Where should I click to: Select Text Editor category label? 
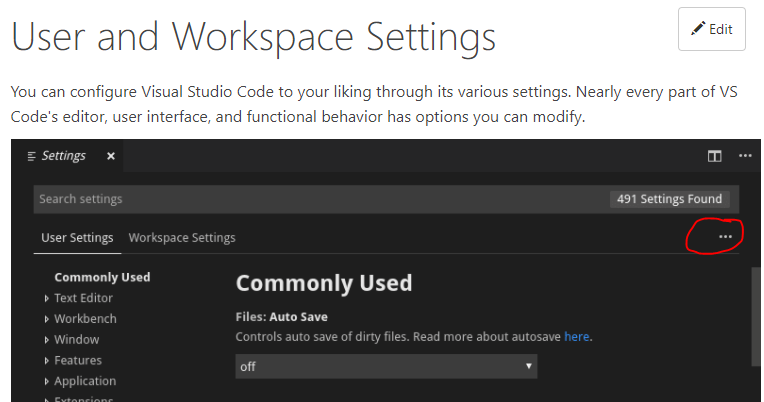tap(83, 298)
